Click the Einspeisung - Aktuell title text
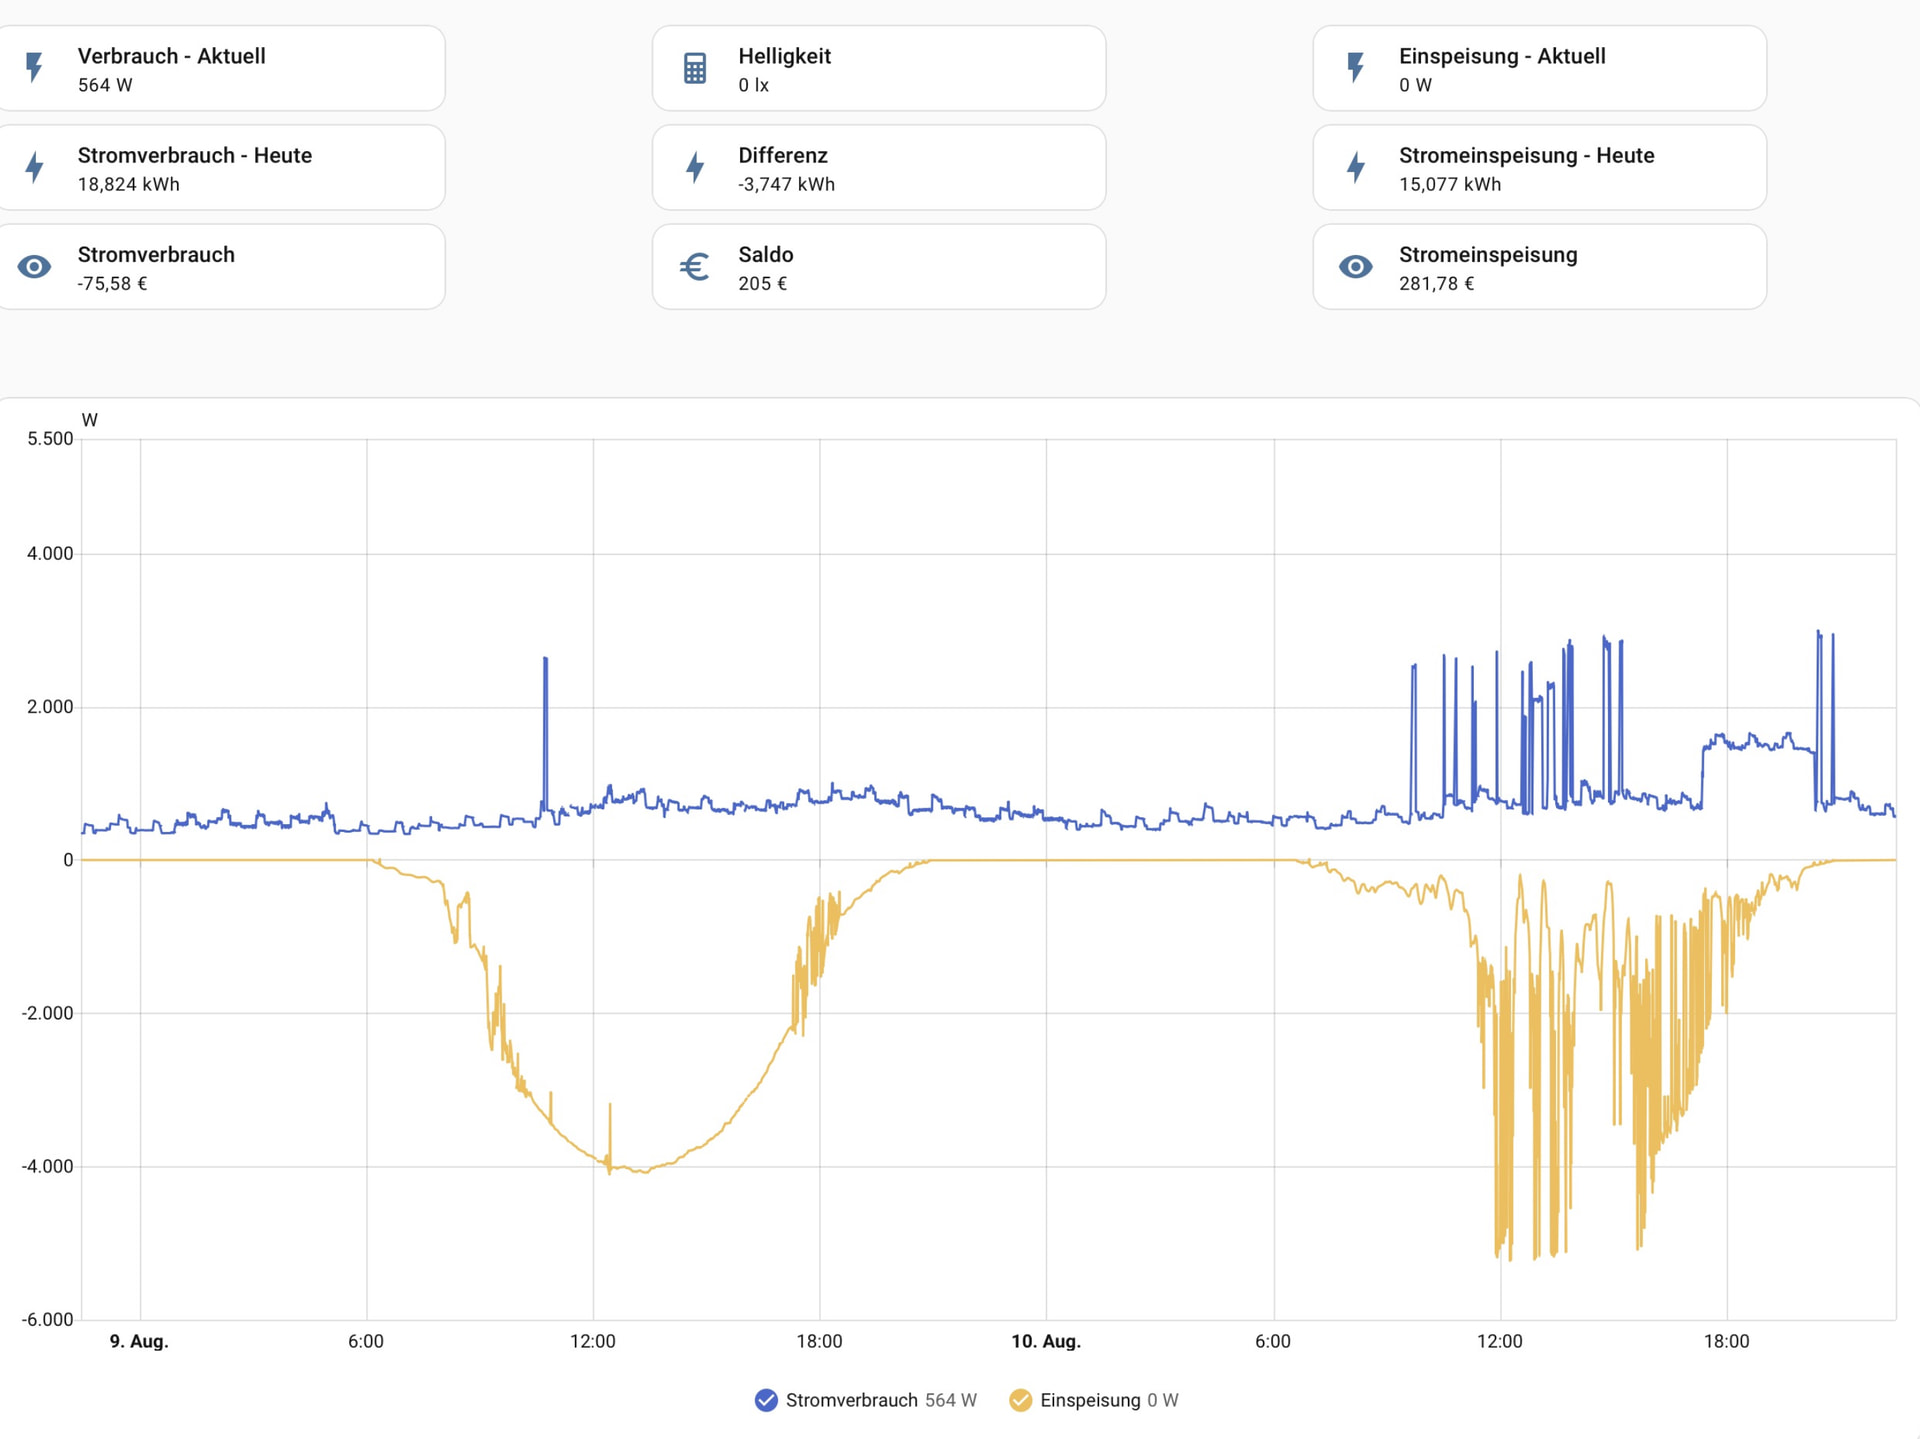The height and width of the screenshot is (1439, 1920). click(1502, 56)
